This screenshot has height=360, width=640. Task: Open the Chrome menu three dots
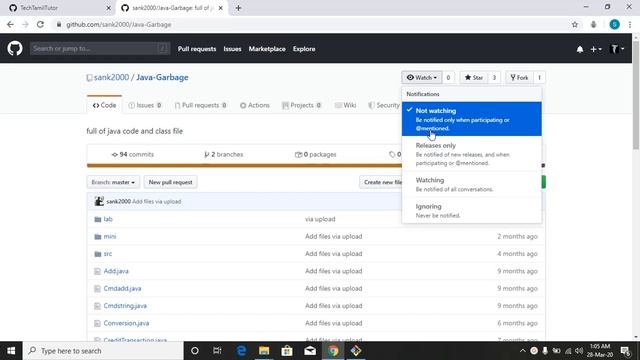point(630,24)
